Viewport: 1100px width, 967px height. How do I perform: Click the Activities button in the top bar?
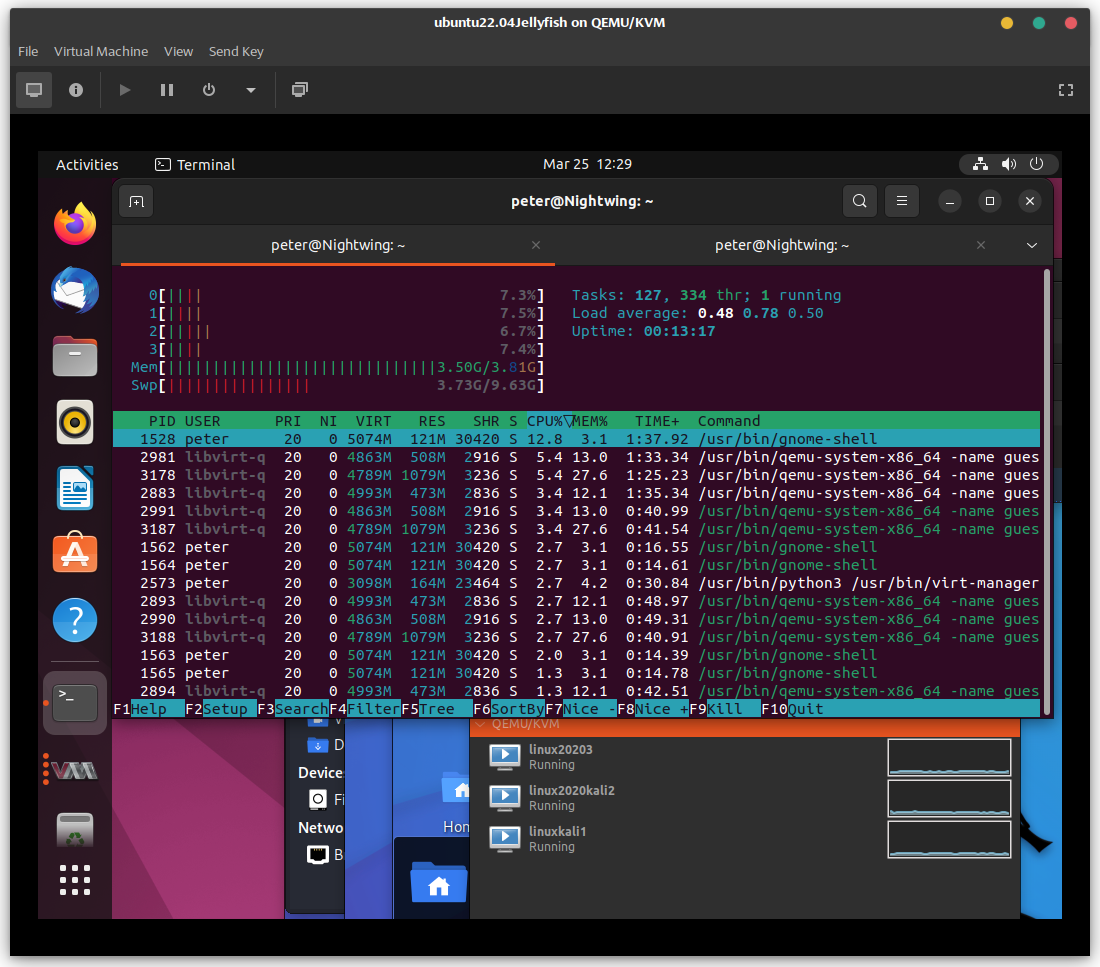(87, 165)
